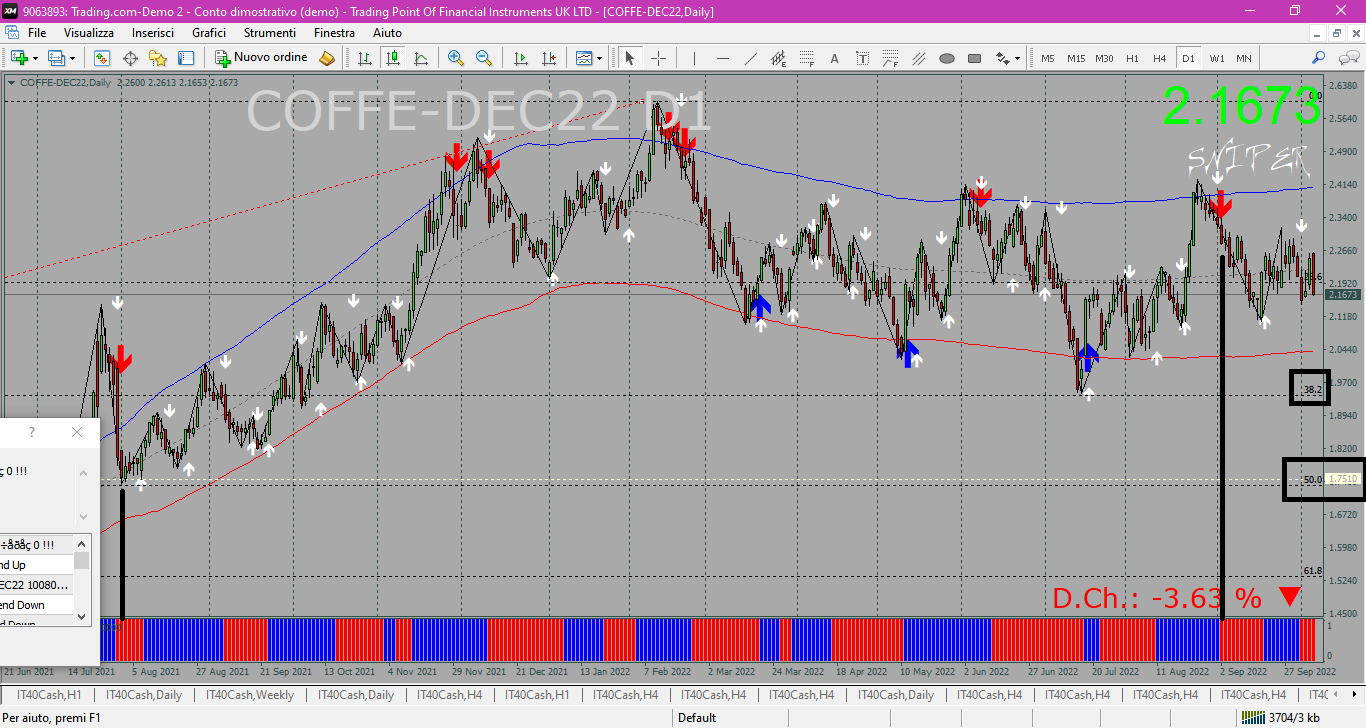
Task: Select the MN timeframe button
Action: 1243,58
